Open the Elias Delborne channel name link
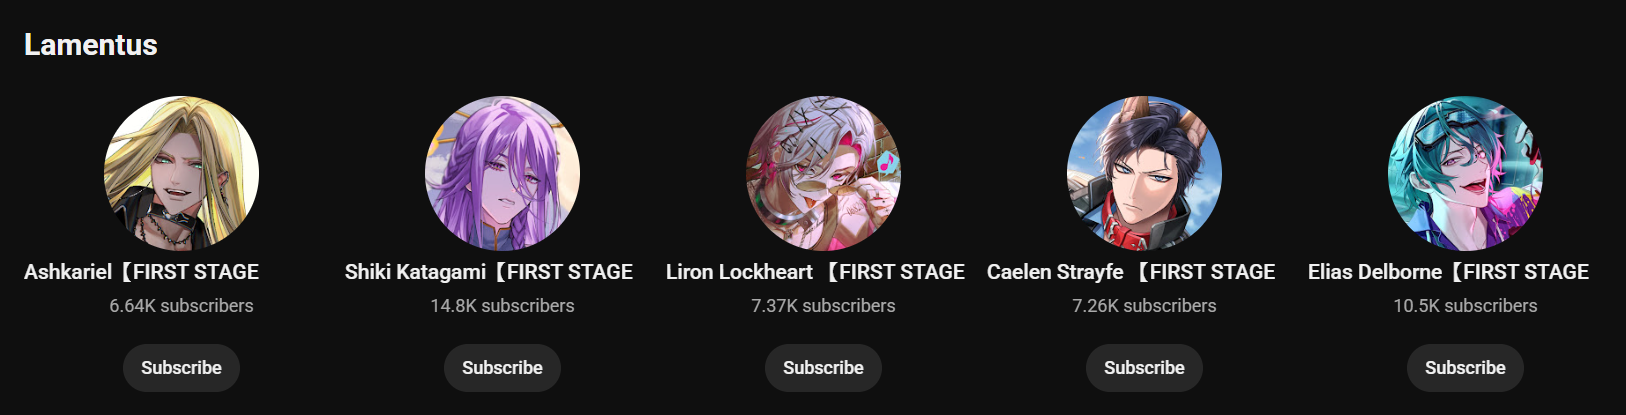1626x415 pixels. coord(1449,272)
